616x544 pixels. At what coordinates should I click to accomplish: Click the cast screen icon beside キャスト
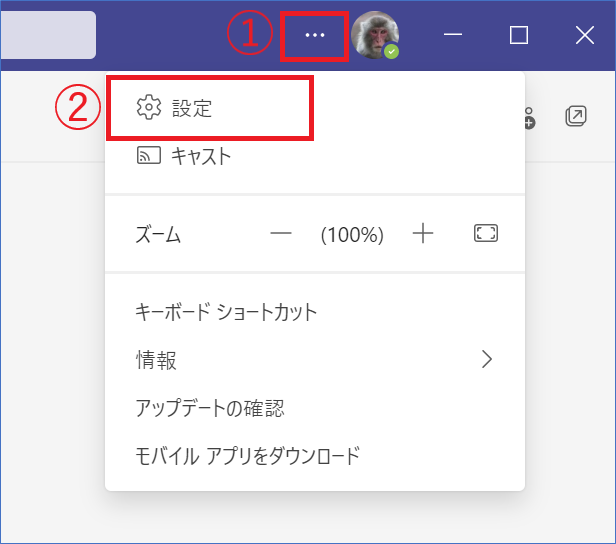(x=148, y=156)
